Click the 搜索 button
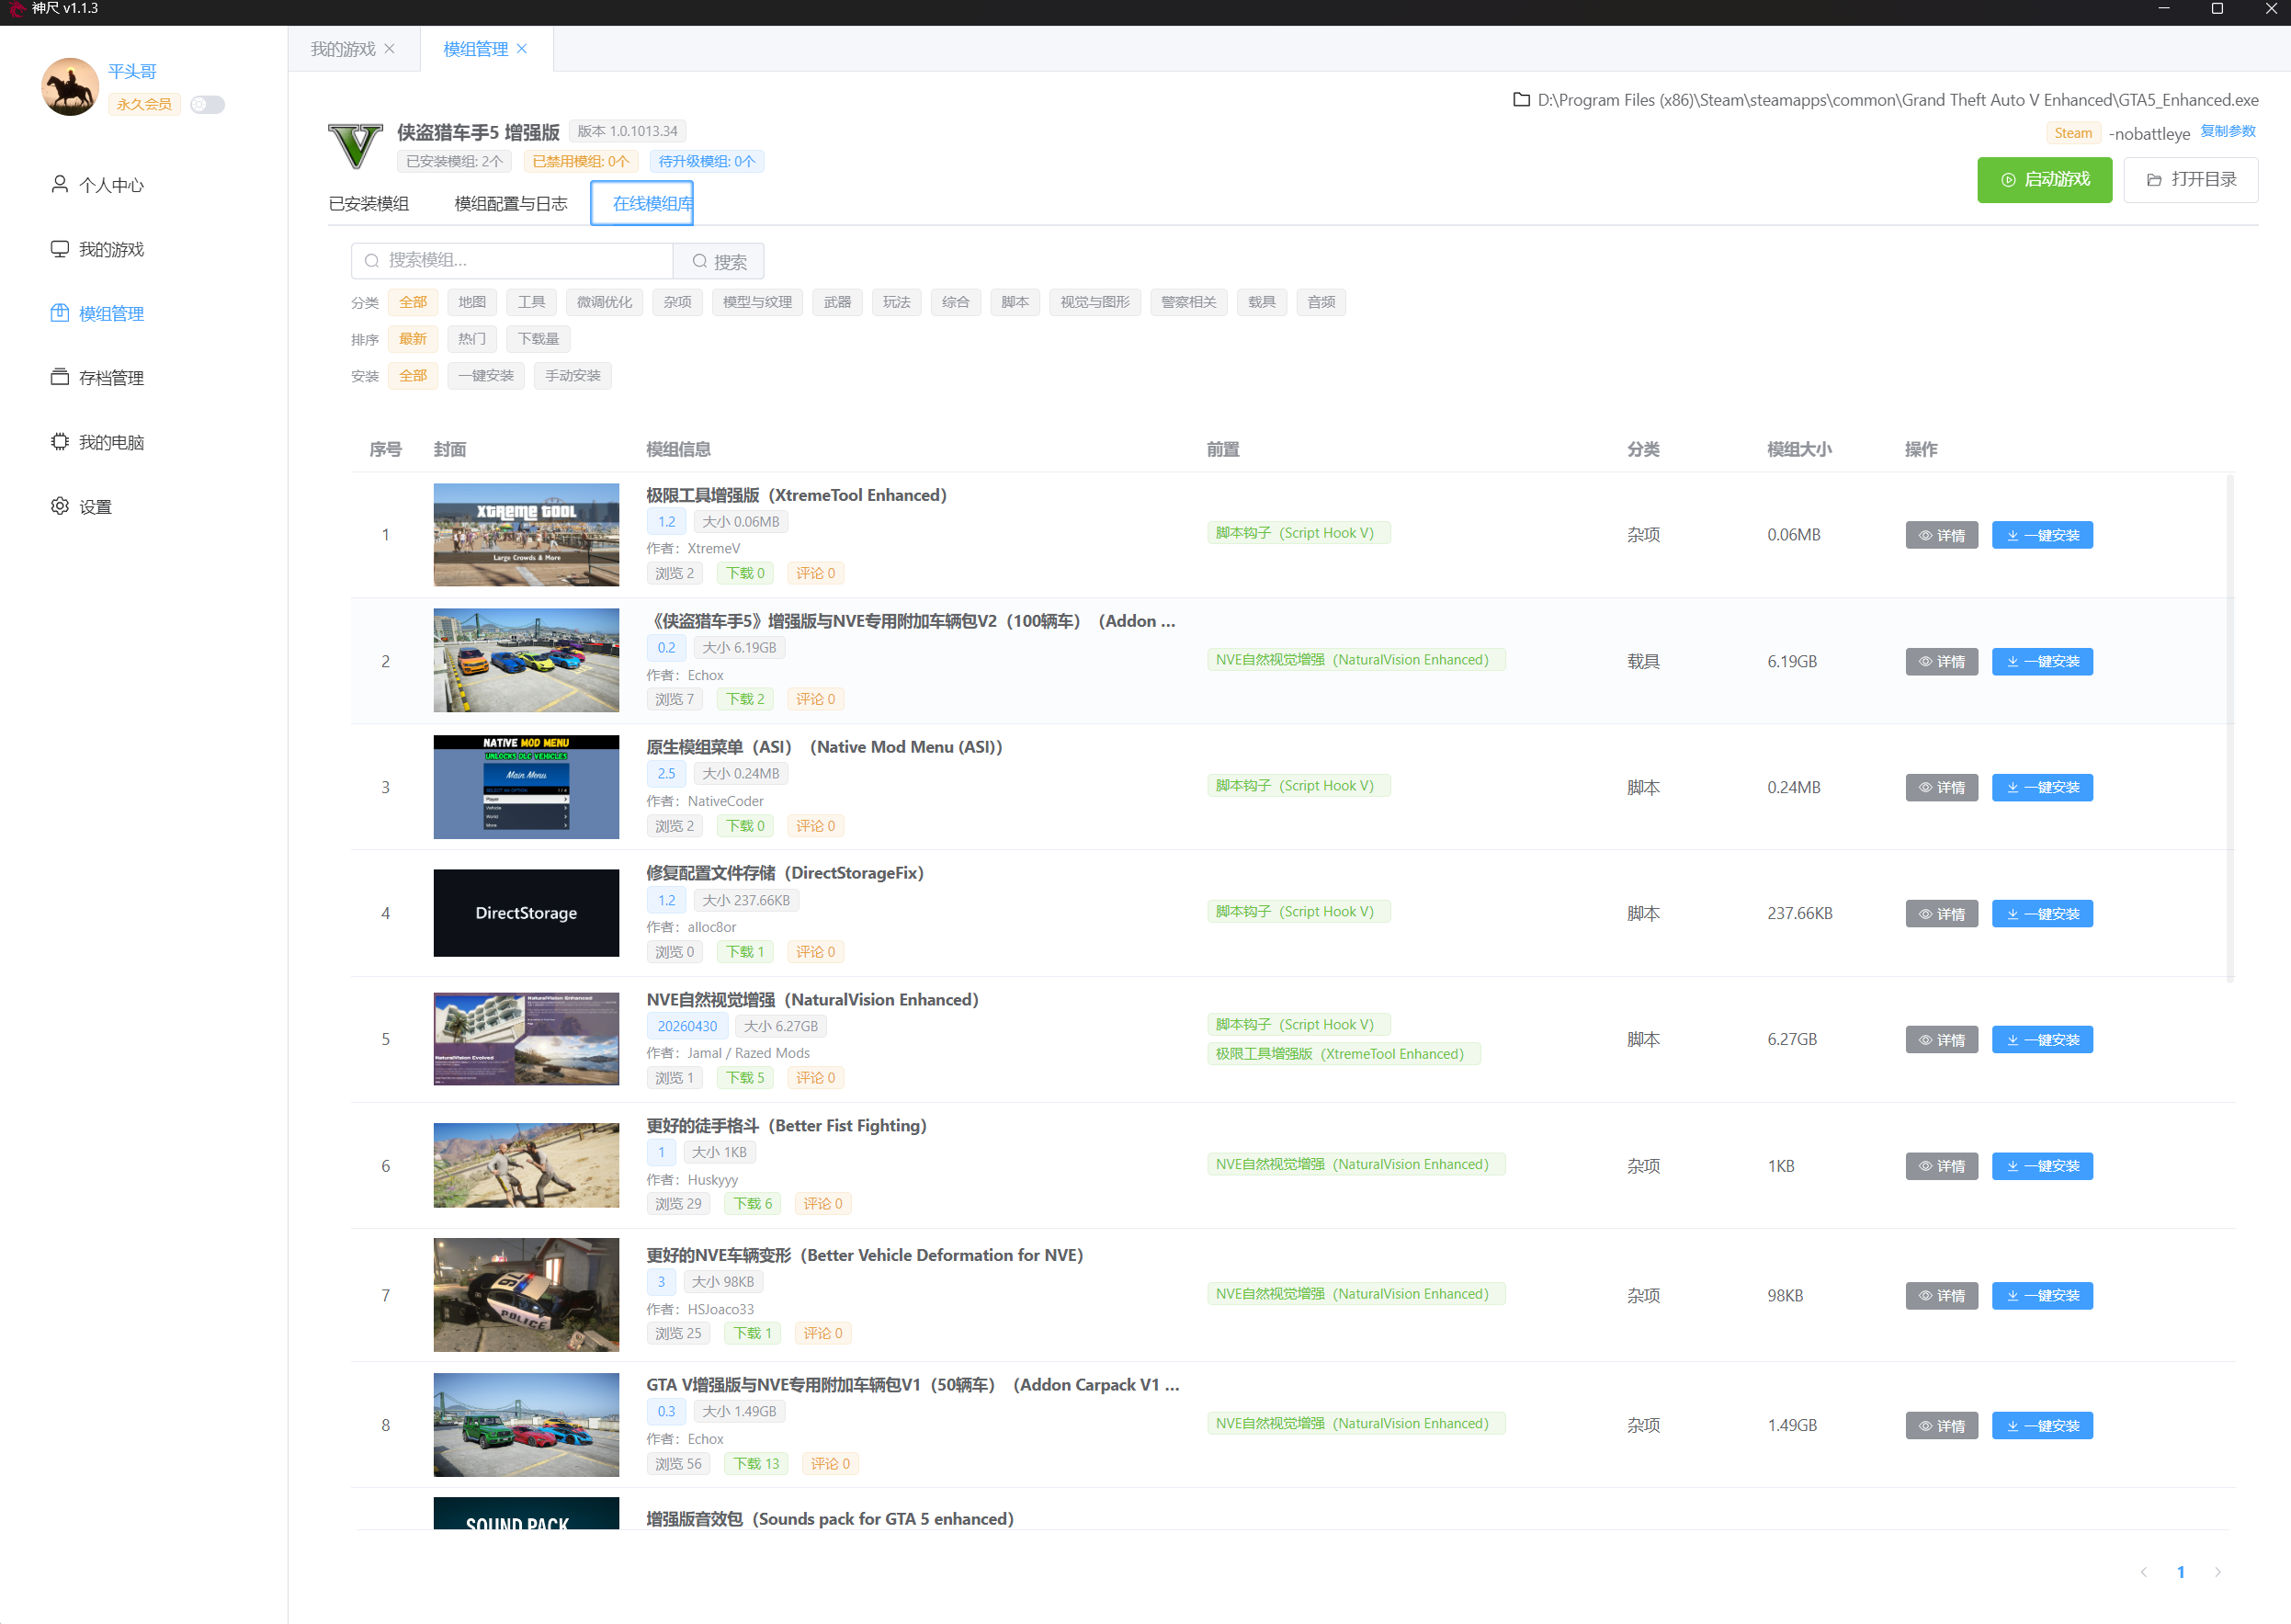The width and height of the screenshot is (2291, 1624). (x=719, y=261)
